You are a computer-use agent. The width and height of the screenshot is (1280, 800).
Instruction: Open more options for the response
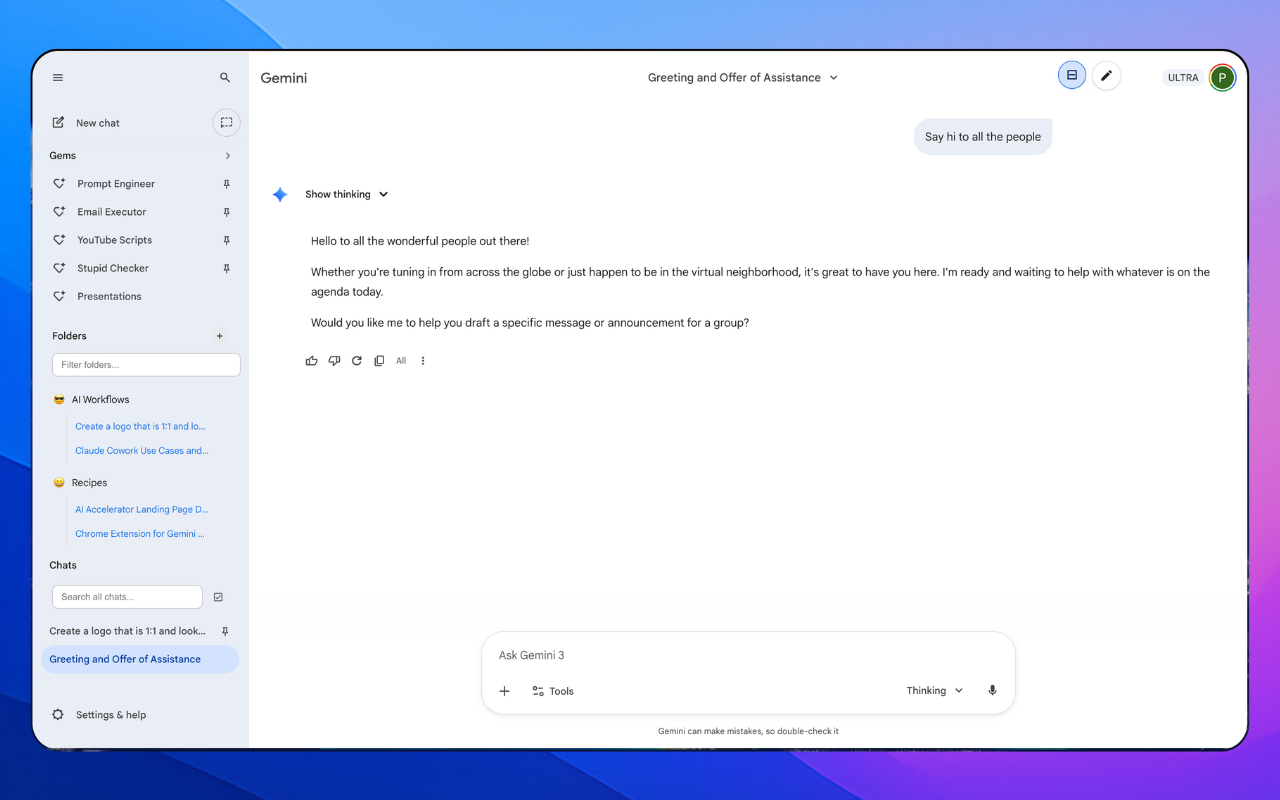(422, 360)
